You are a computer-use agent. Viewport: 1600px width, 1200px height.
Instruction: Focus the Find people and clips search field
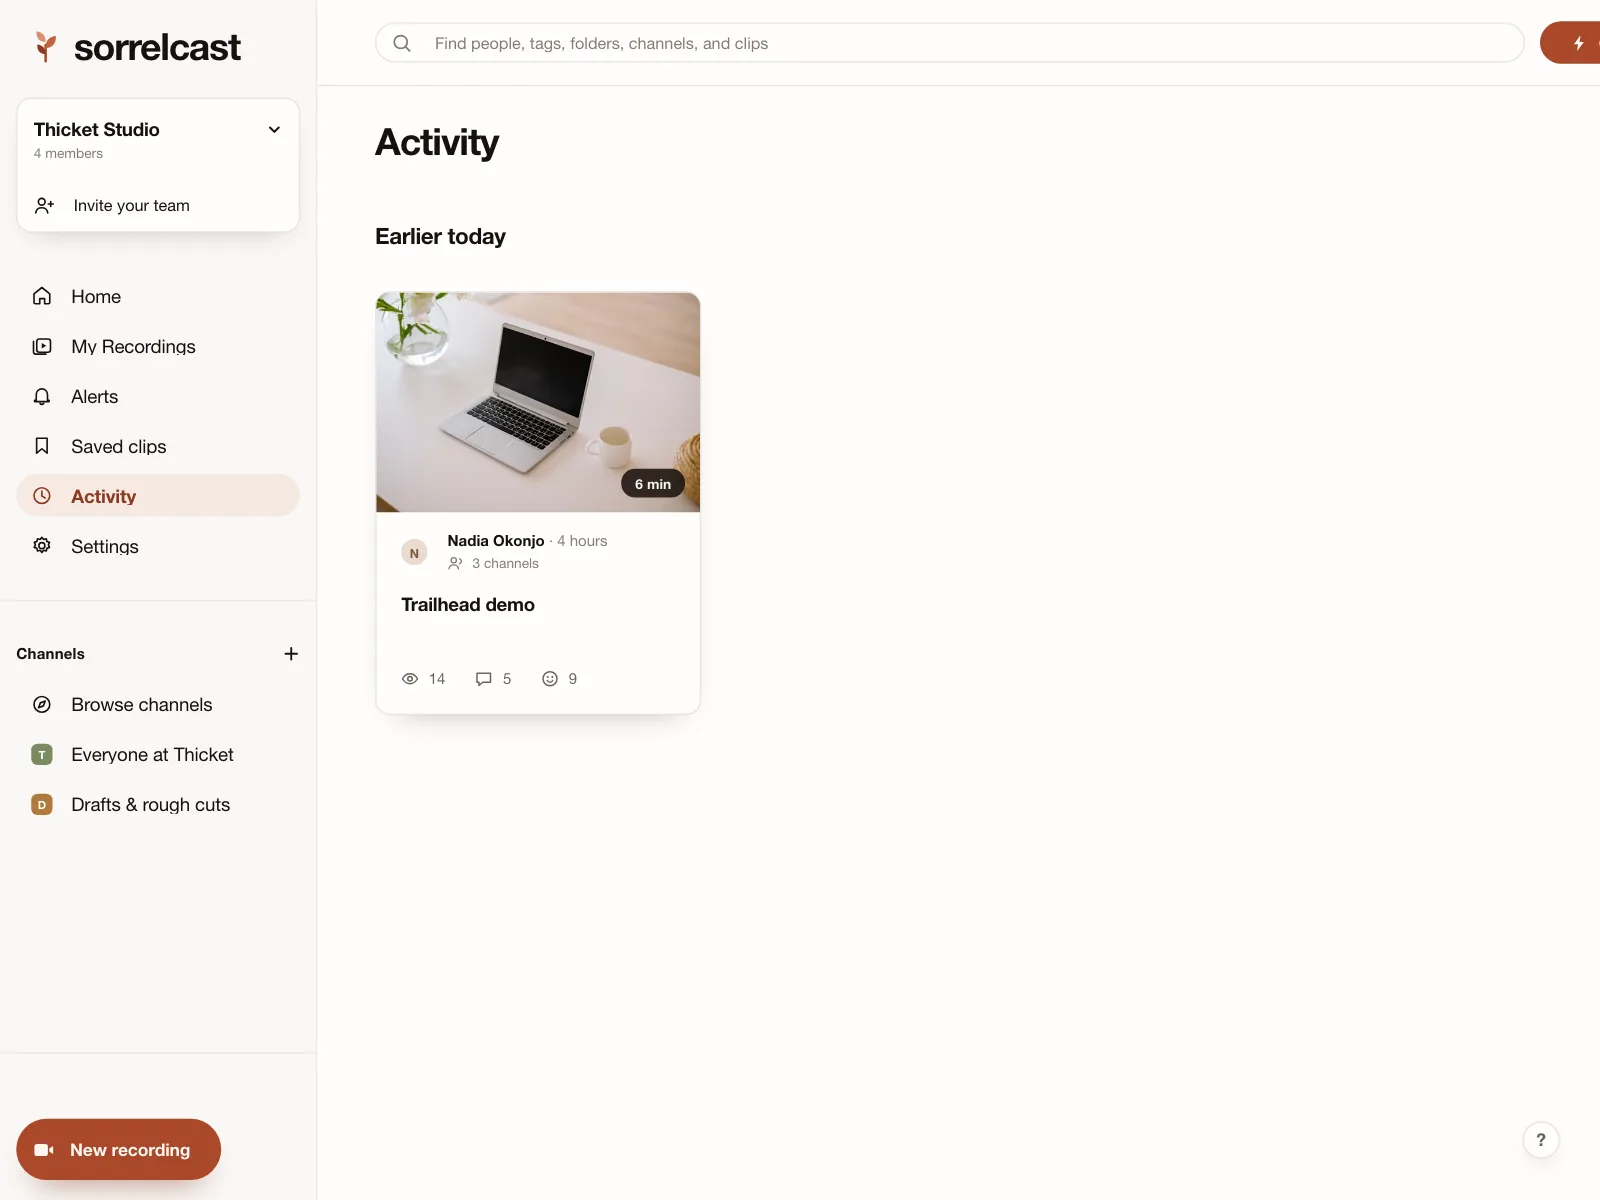(950, 43)
